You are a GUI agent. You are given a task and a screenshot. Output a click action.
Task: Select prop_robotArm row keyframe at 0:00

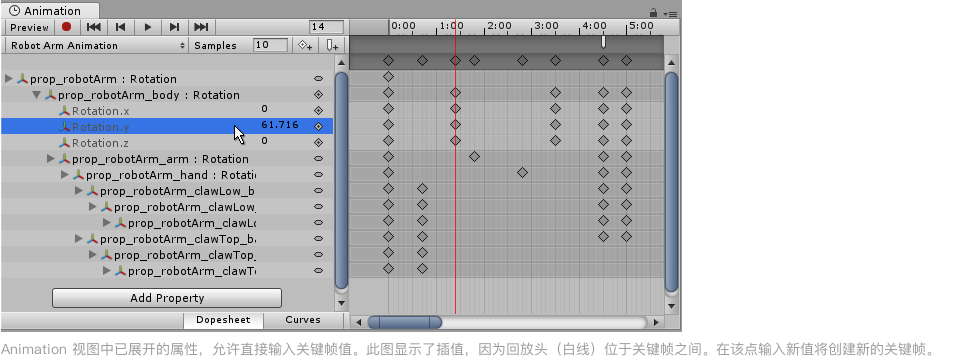pos(388,77)
